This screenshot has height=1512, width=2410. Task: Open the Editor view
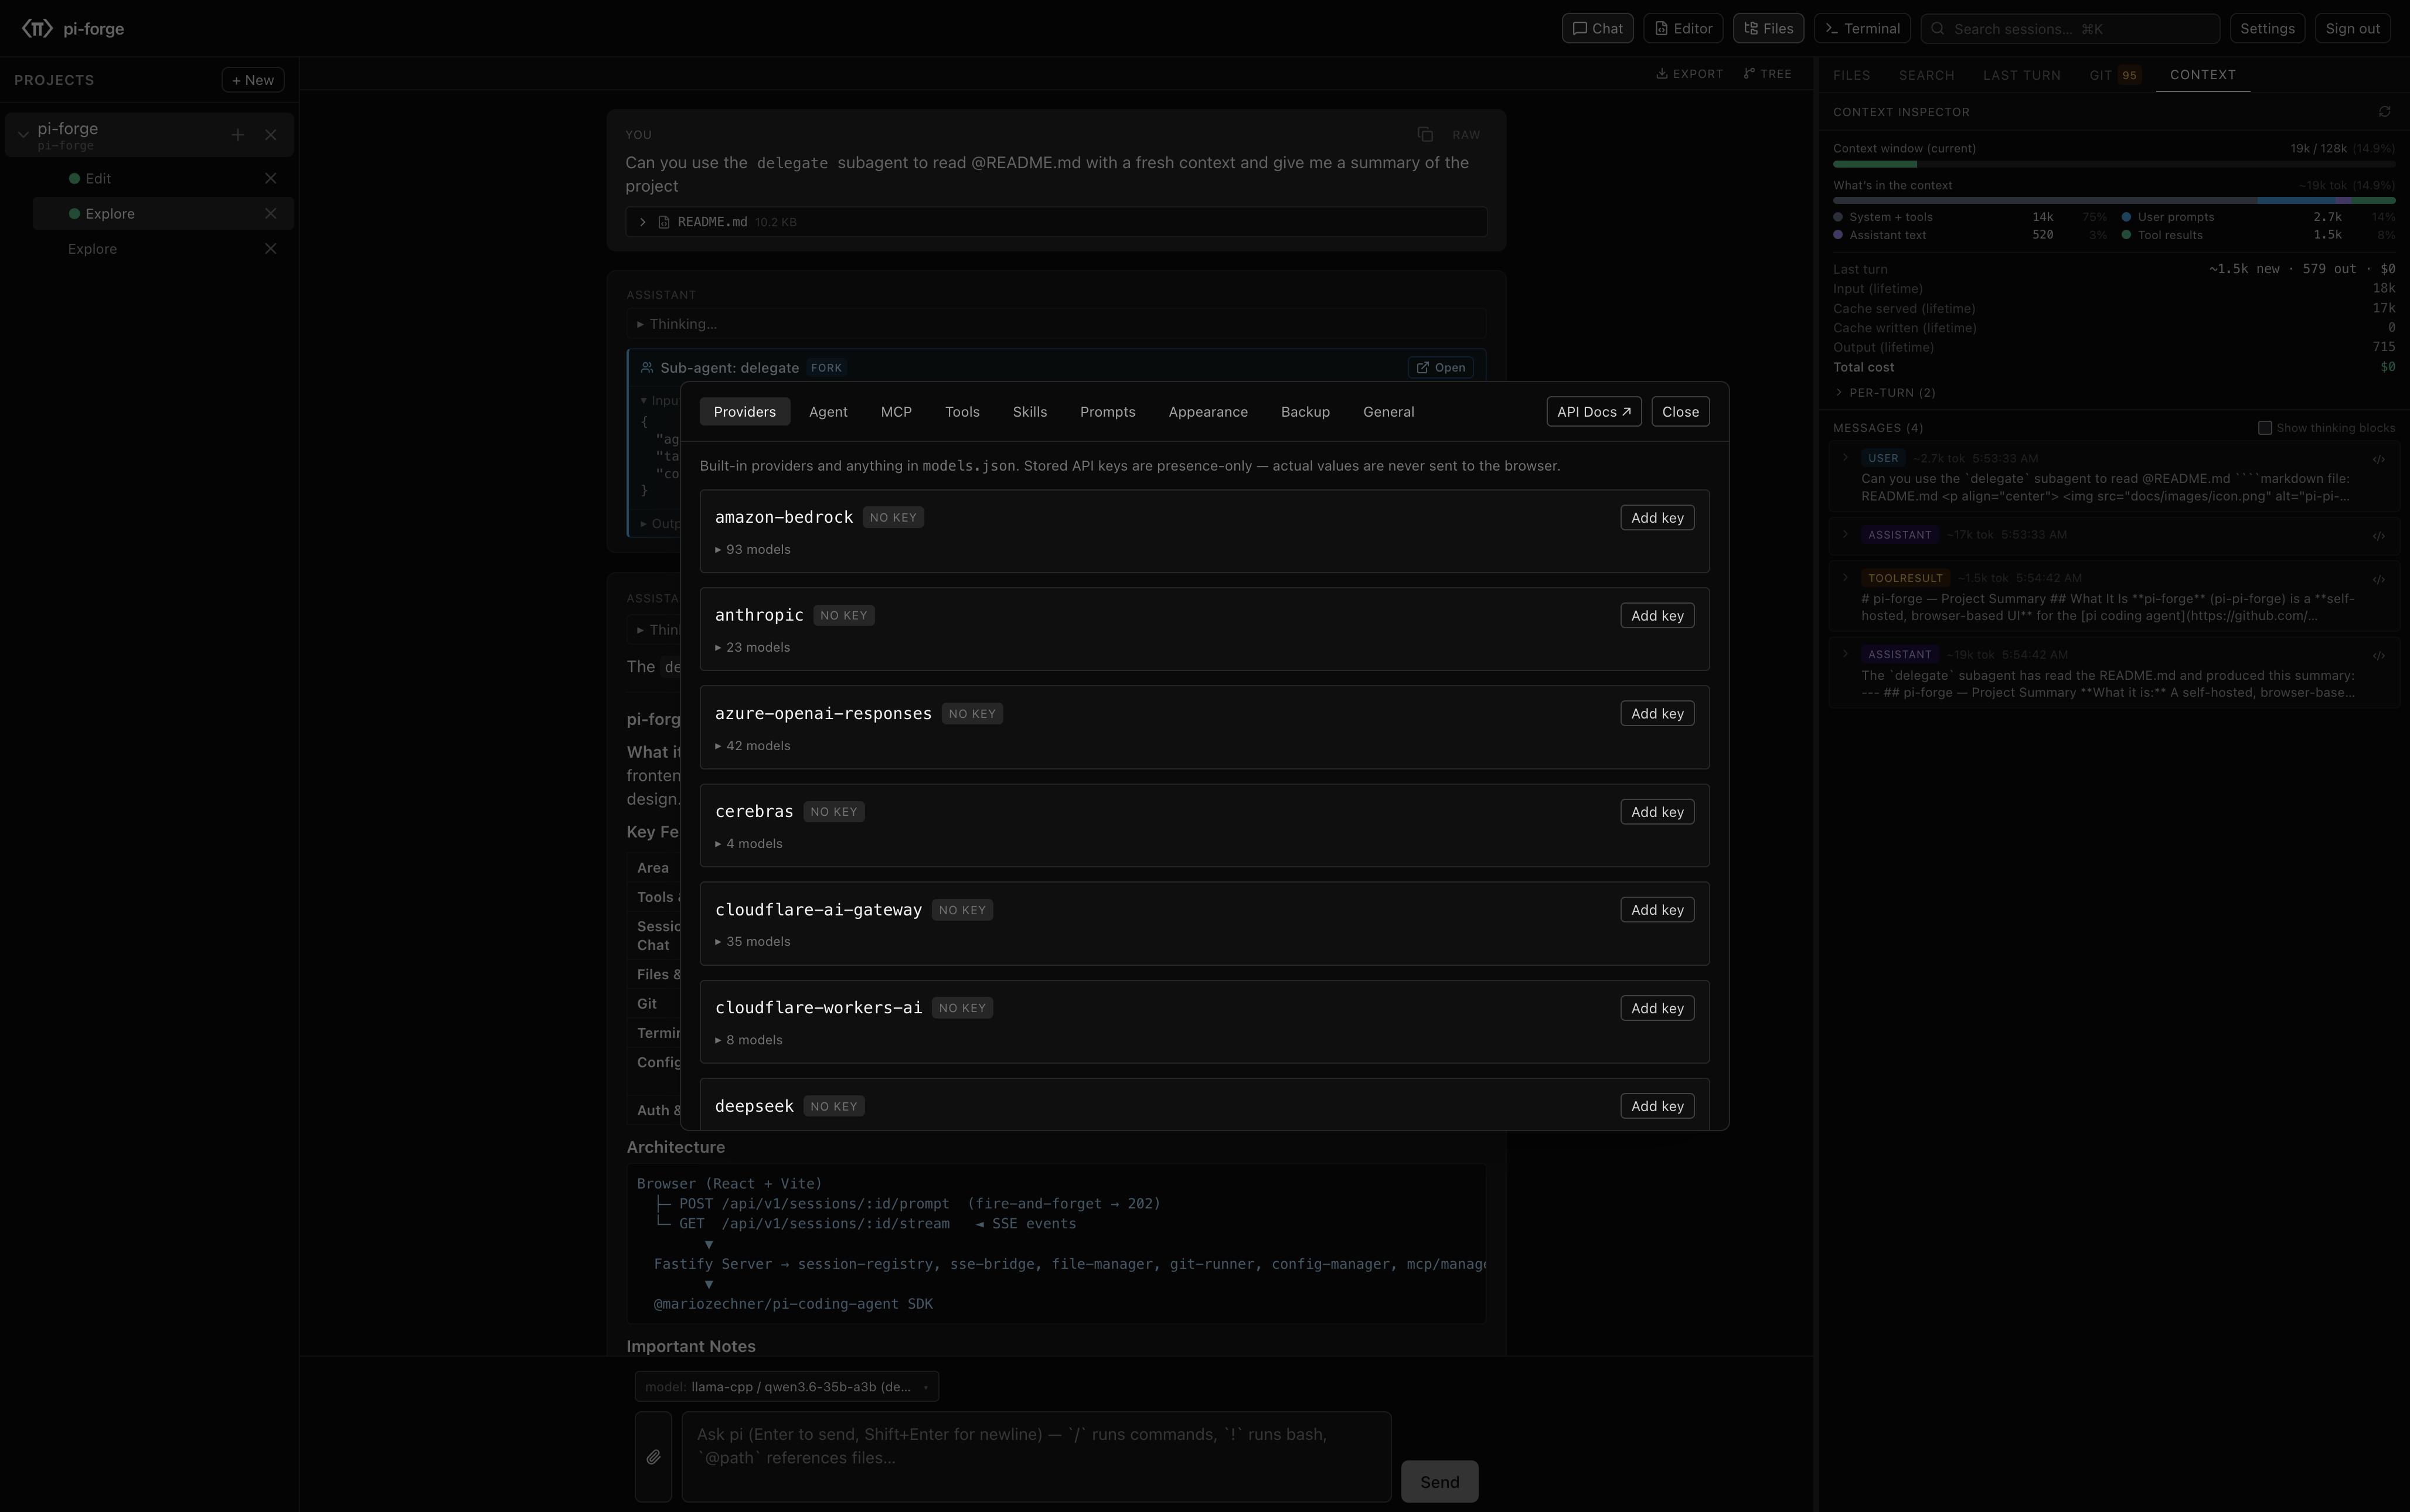1683,28
